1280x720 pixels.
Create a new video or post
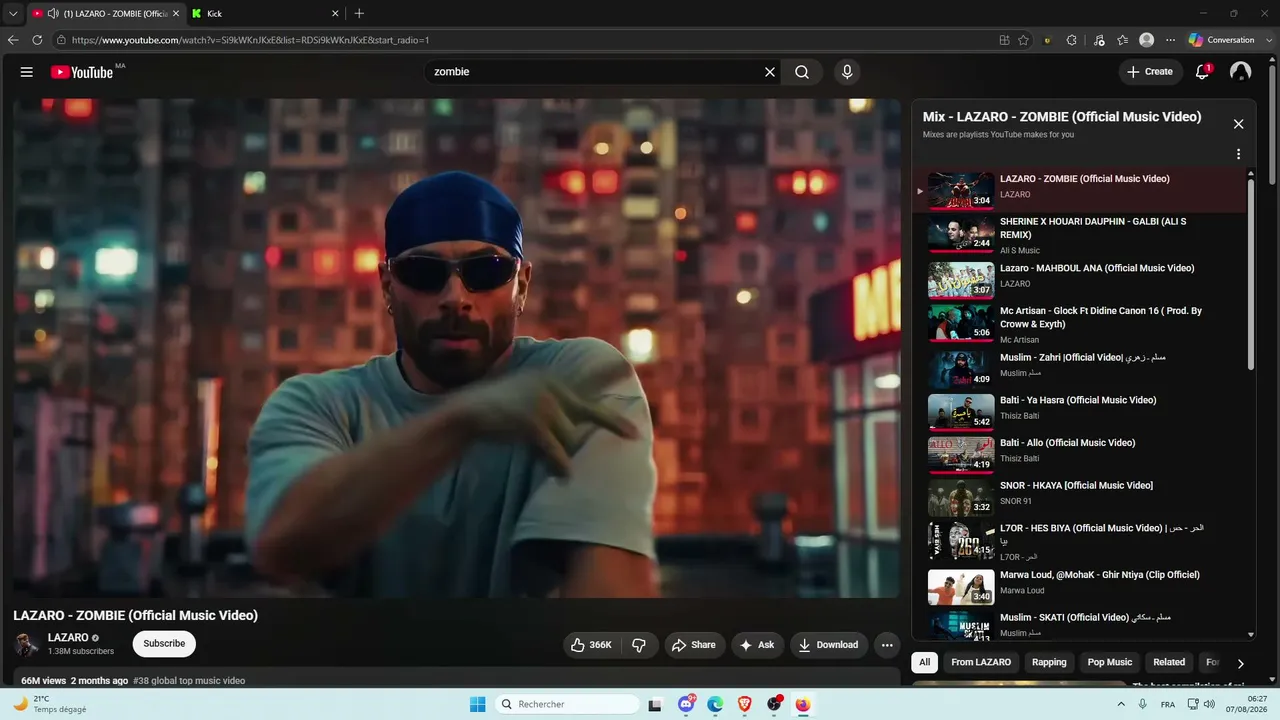1150,72
